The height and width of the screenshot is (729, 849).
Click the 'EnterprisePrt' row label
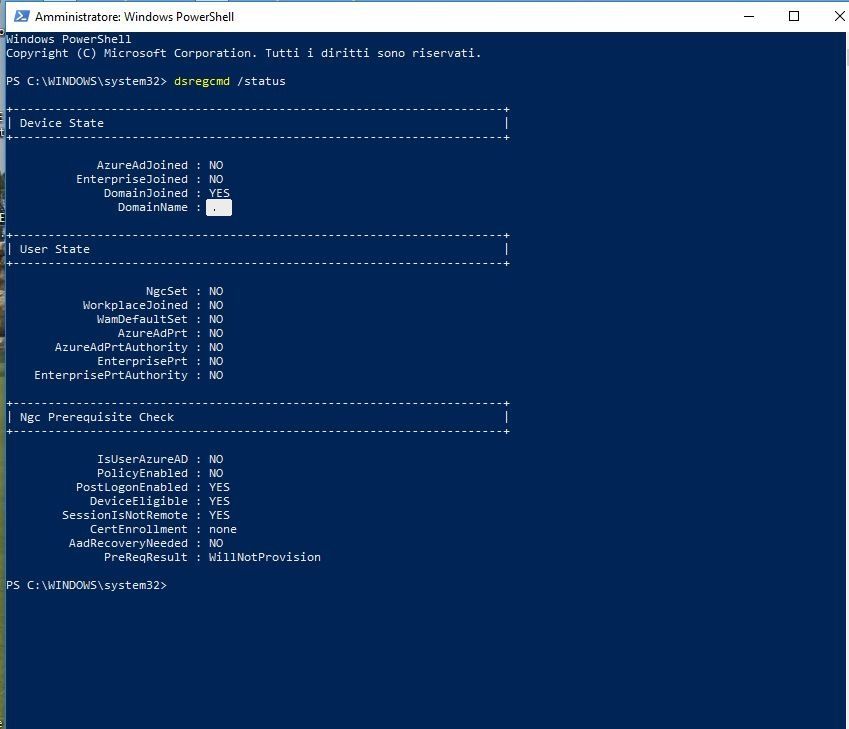[142, 361]
